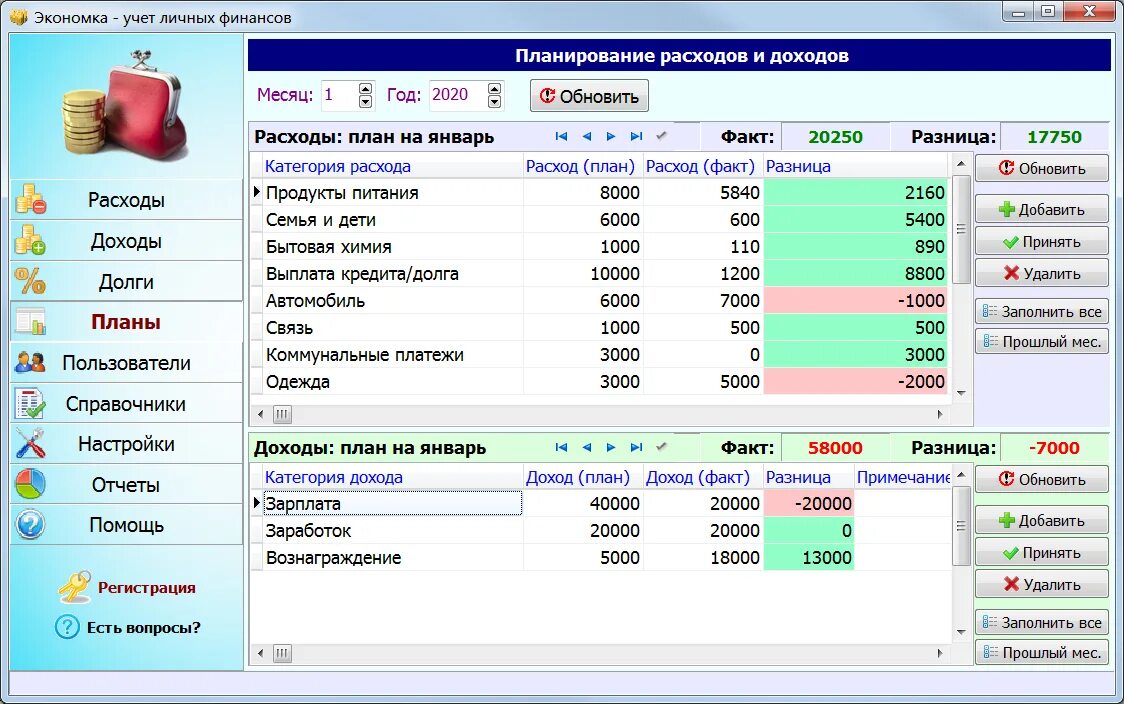This screenshot has width=1124, height=704.
Task: Click Обновить button in Расходы panel
Action: click(1042, 168)
